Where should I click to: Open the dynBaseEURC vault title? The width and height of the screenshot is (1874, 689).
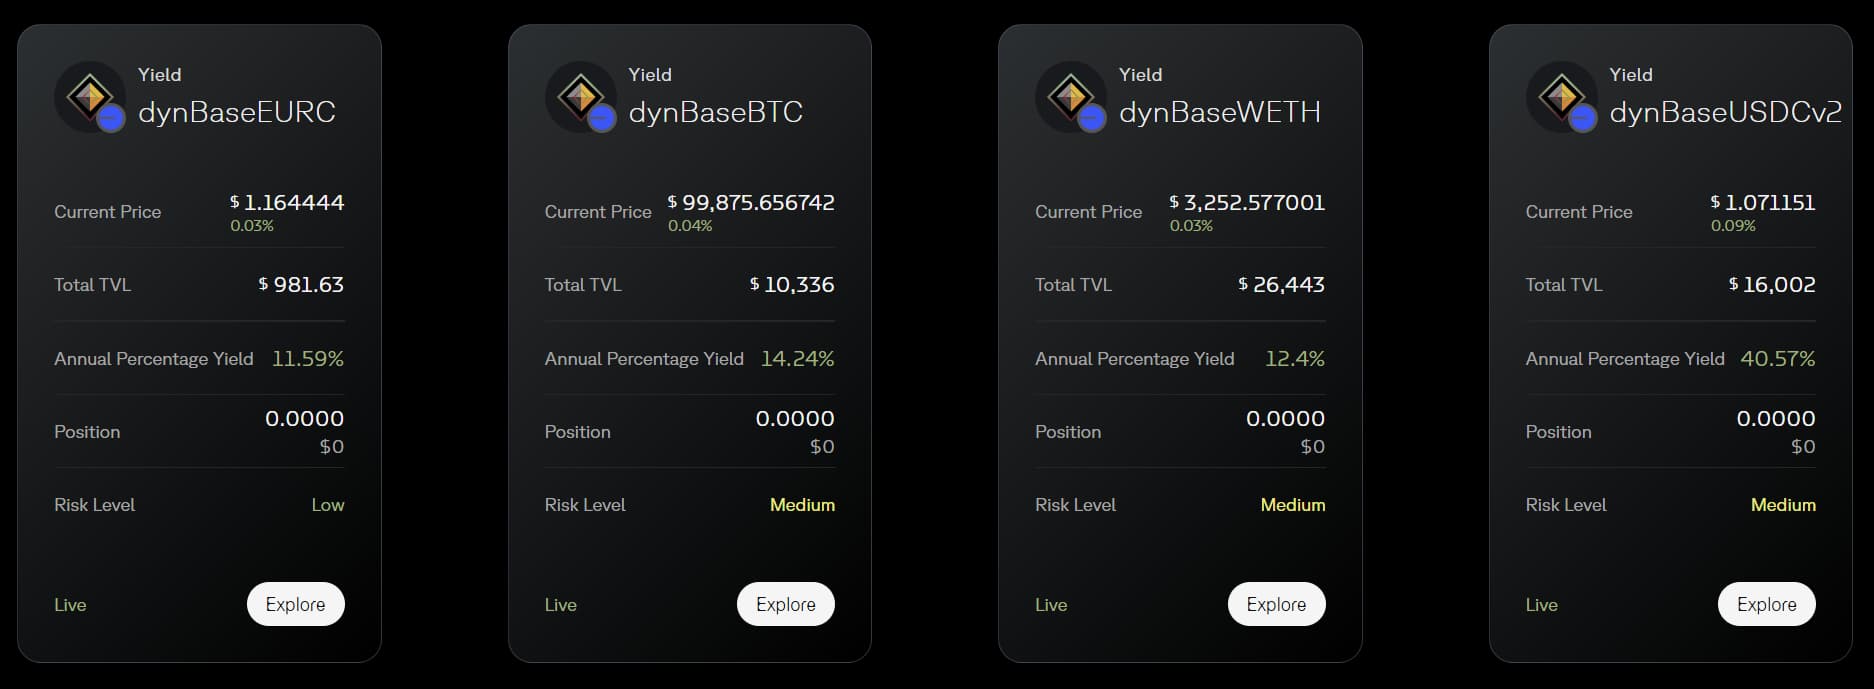(237, 112)
